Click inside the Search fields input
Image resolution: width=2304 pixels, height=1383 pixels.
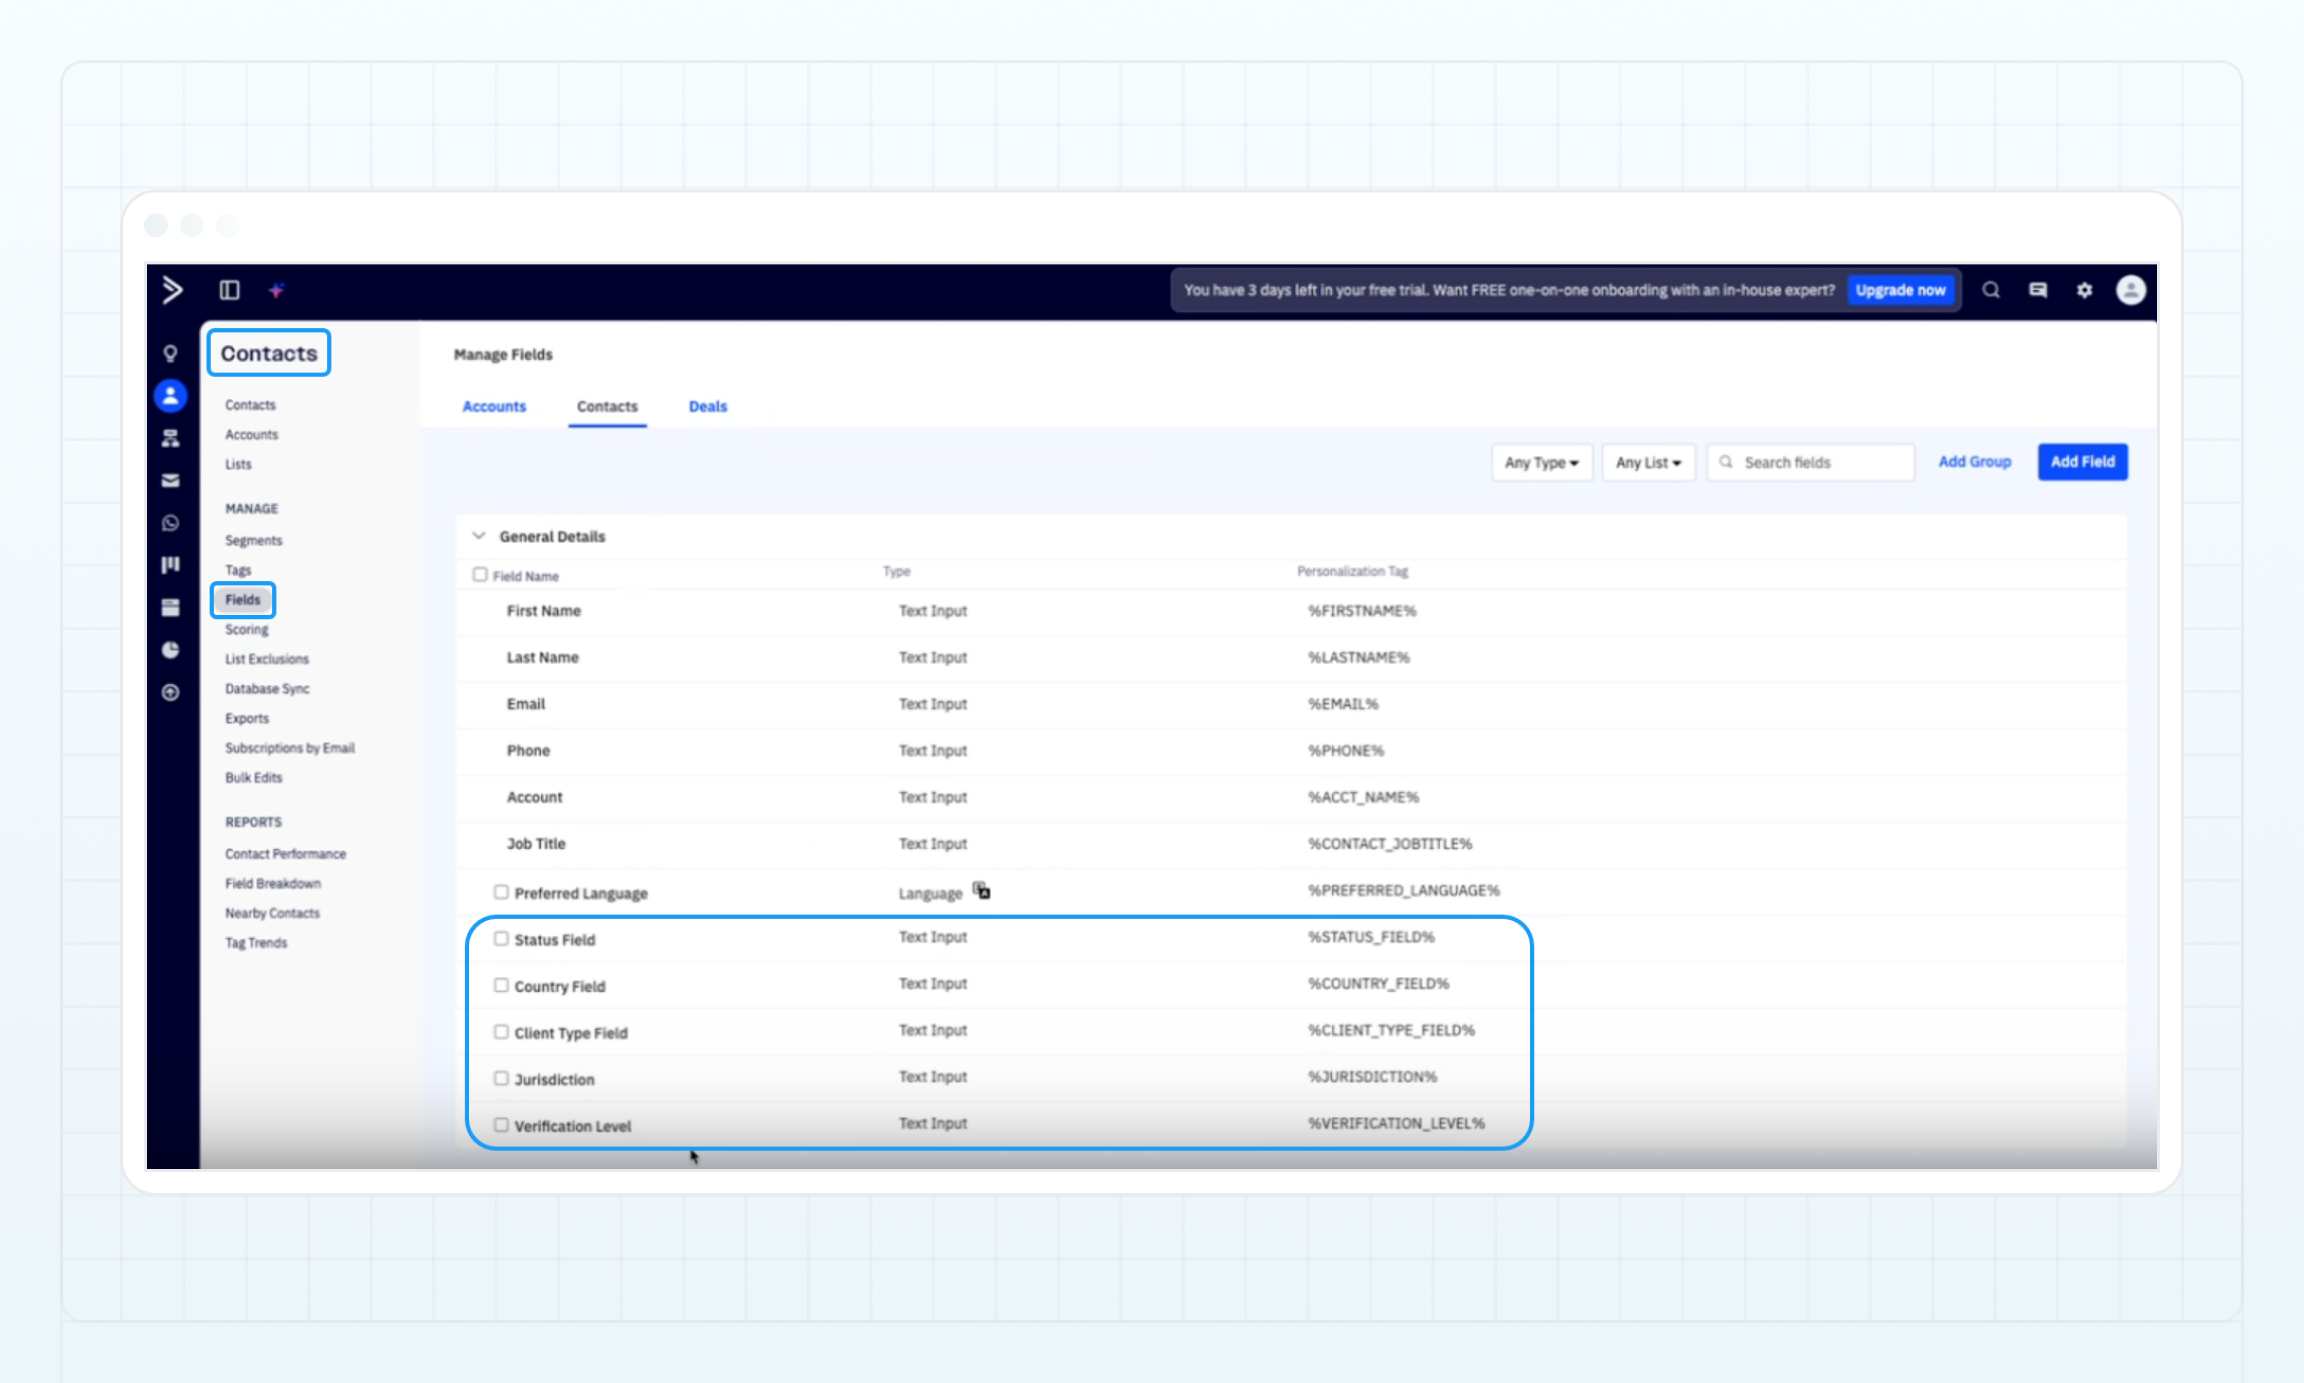(1810, 461)
